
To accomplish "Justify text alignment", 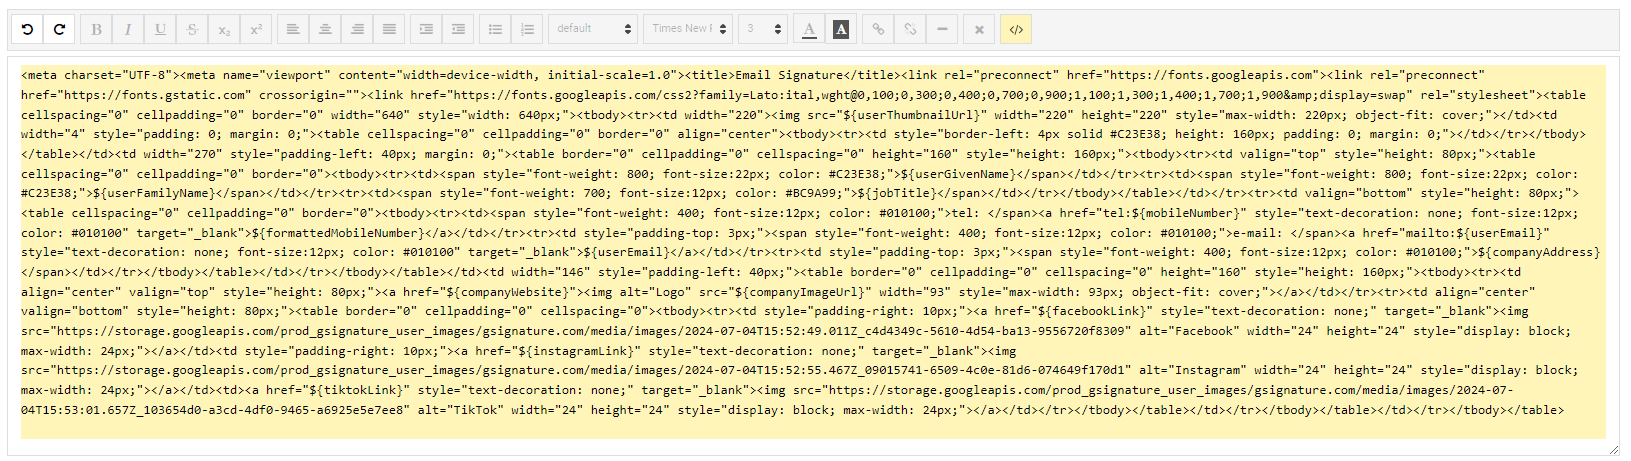I will pyautogui.click(x=389, y=29).
